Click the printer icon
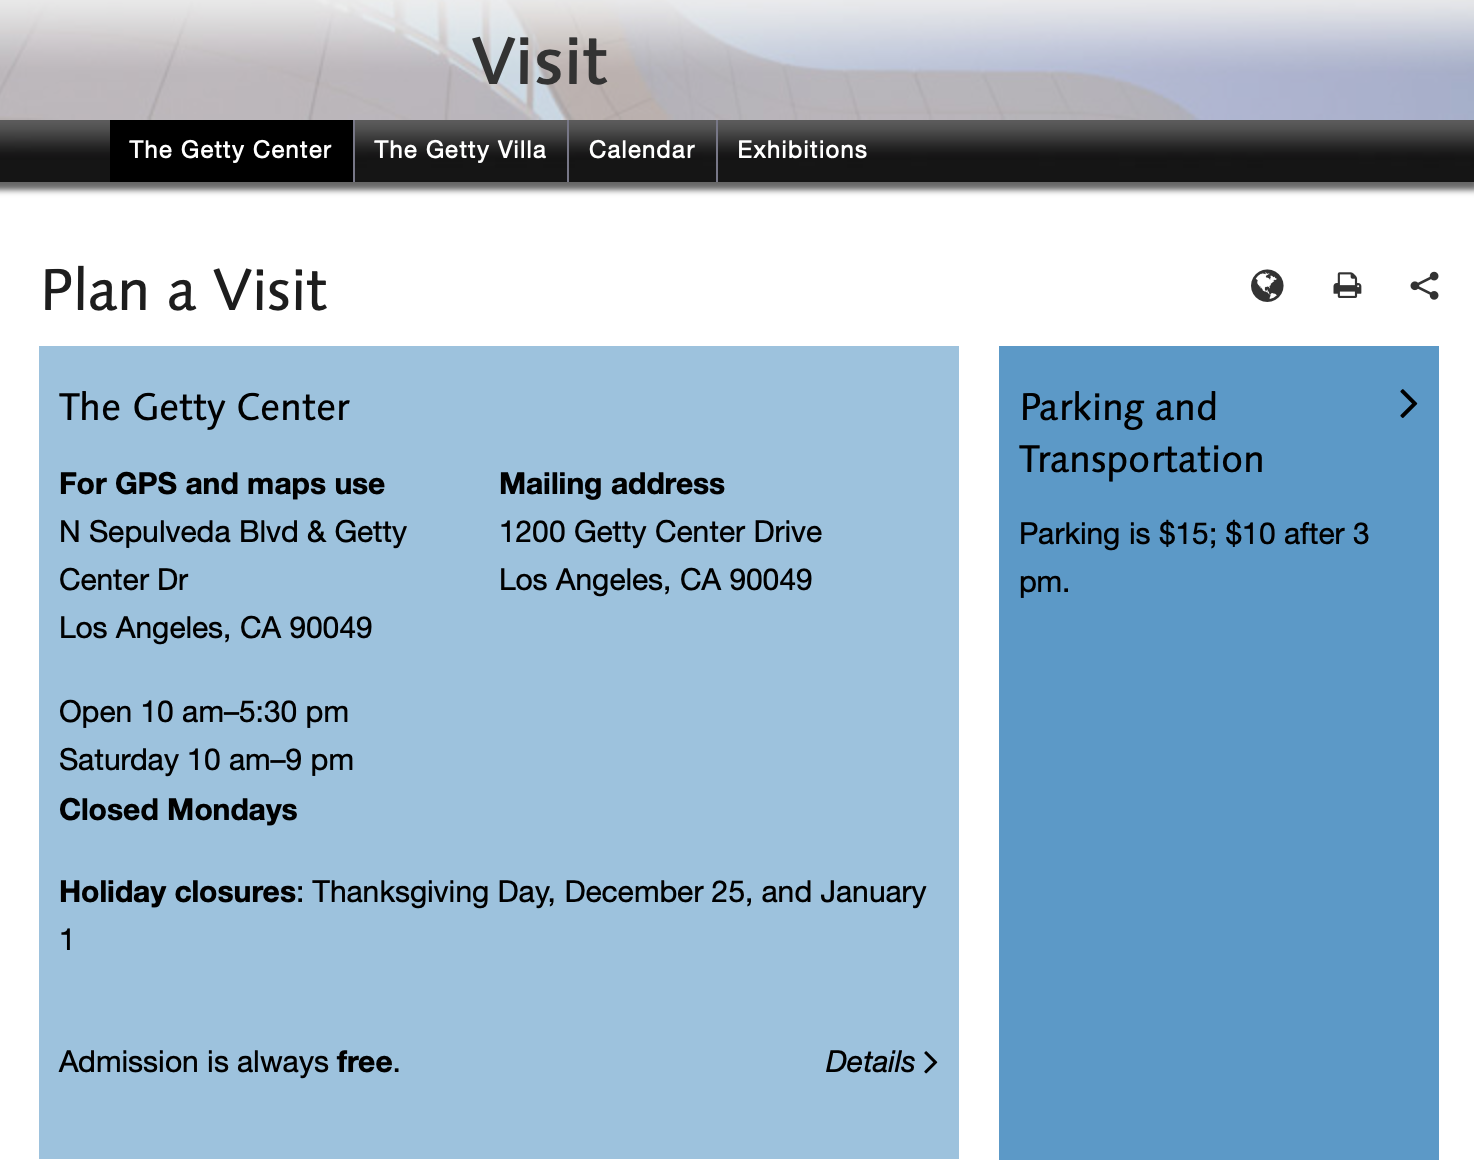Screen dimensions: 1474x1174 click(1347, 286)
